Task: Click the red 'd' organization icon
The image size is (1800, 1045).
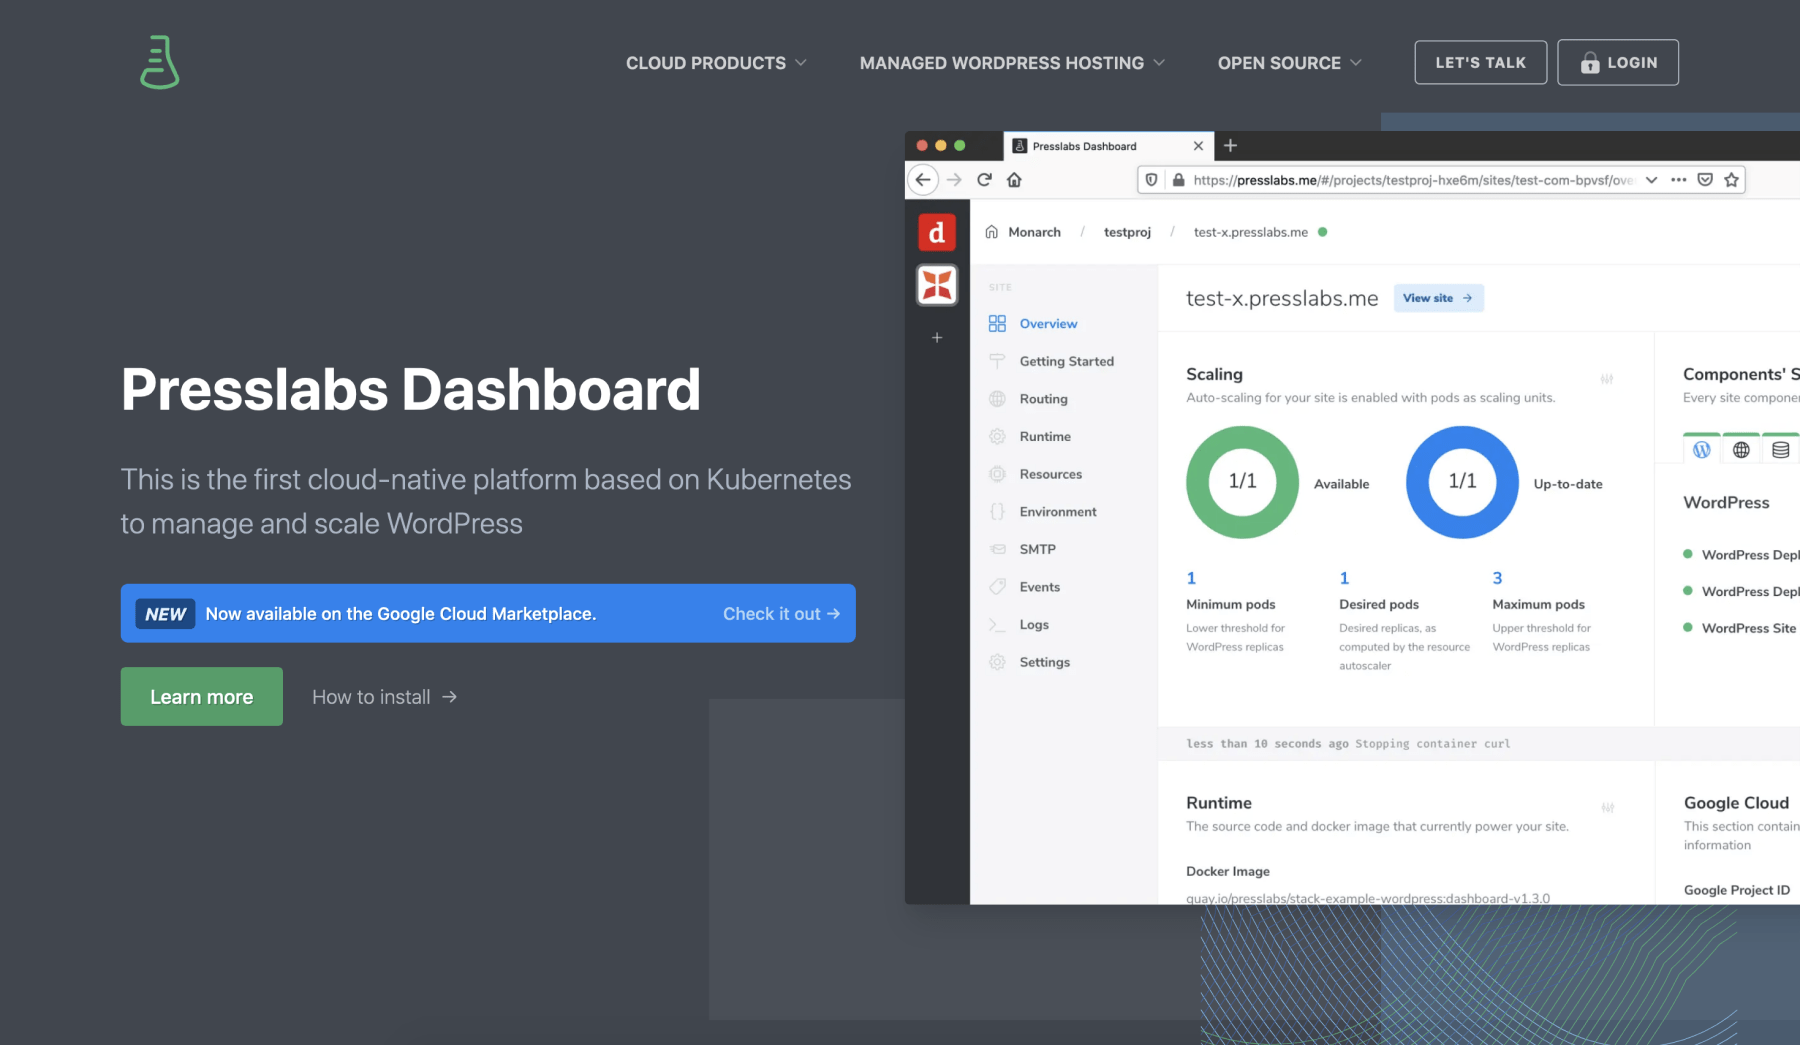Action: tap(937, 233)
